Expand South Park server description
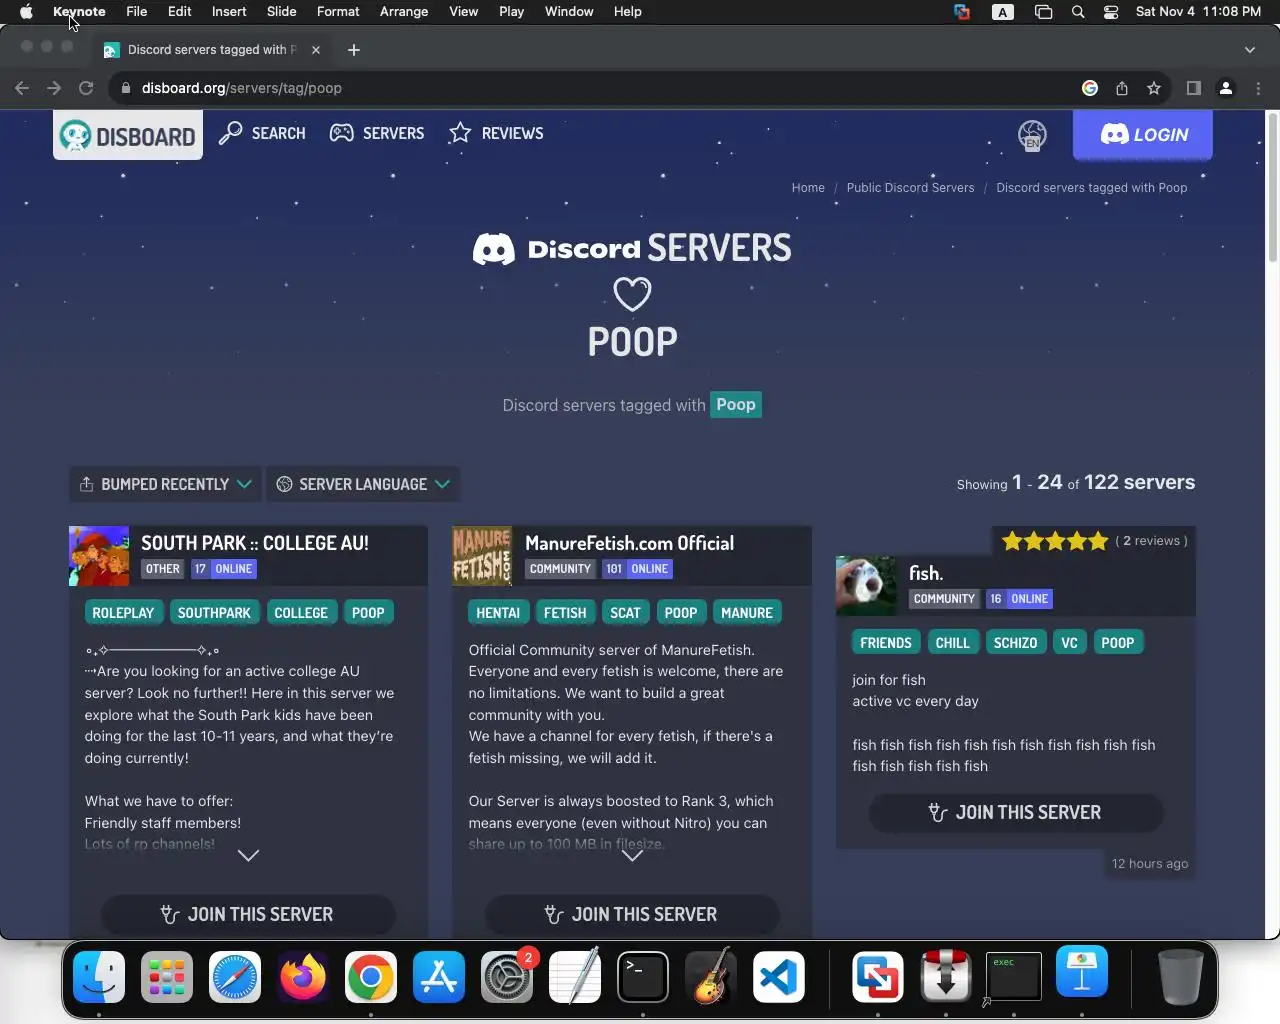This screenshot has height=1024, width=1280. pos(248,856)
